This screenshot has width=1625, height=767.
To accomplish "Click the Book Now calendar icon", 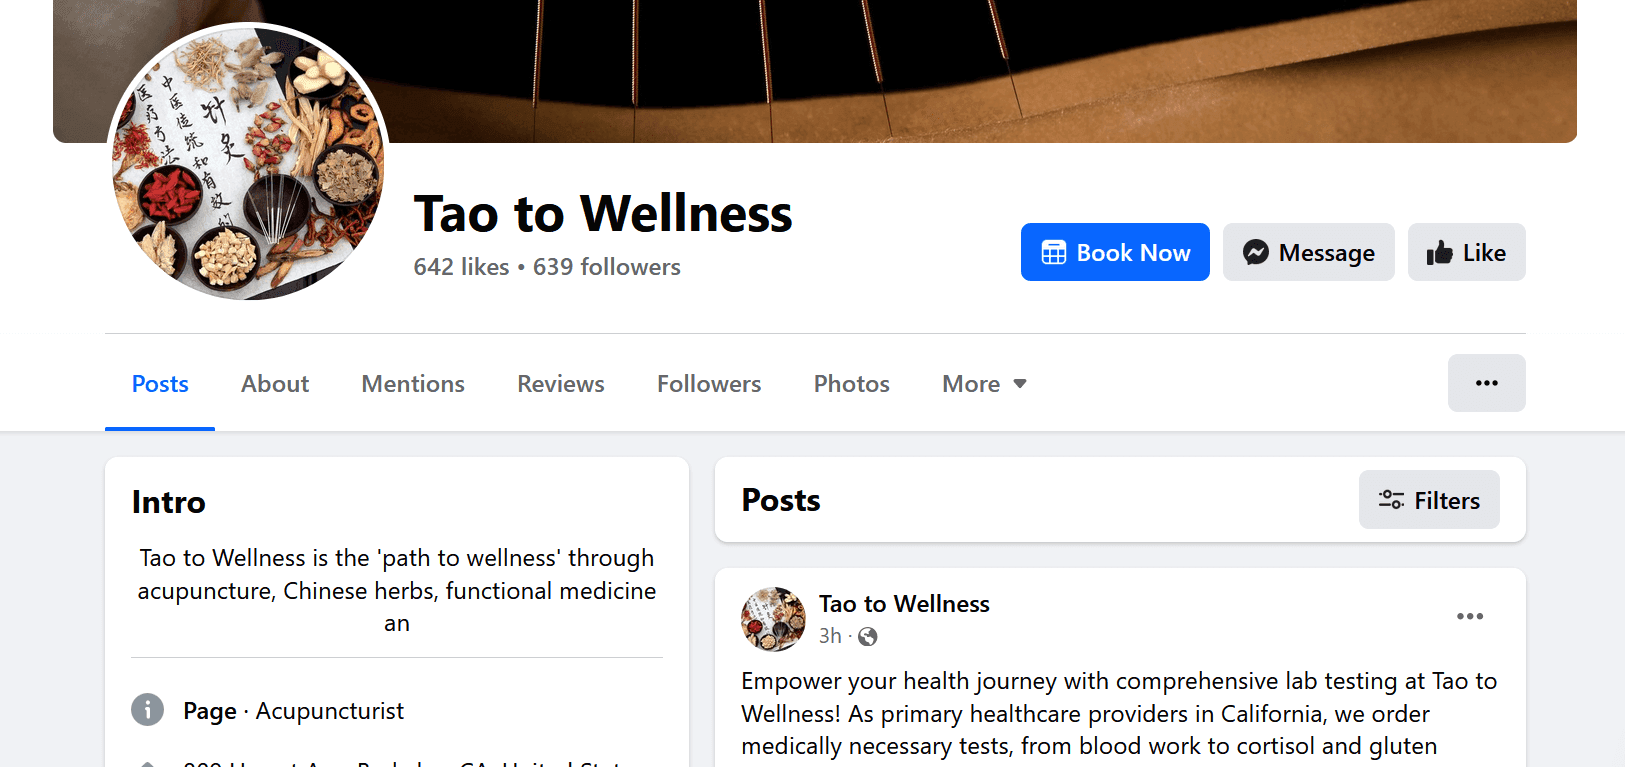I will click(1053, 252).
